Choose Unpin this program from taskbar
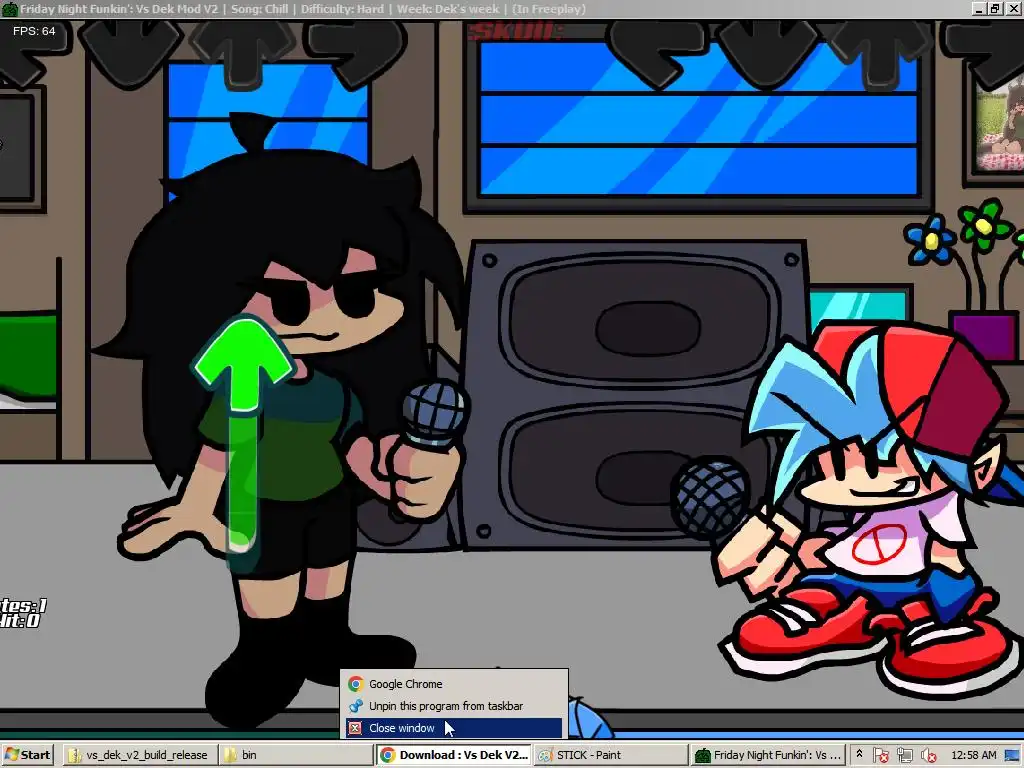 (453, 706)
